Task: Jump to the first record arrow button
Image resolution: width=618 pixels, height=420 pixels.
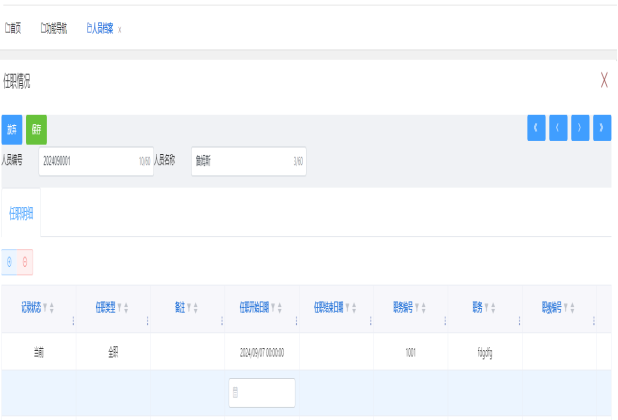Action: 536,128
